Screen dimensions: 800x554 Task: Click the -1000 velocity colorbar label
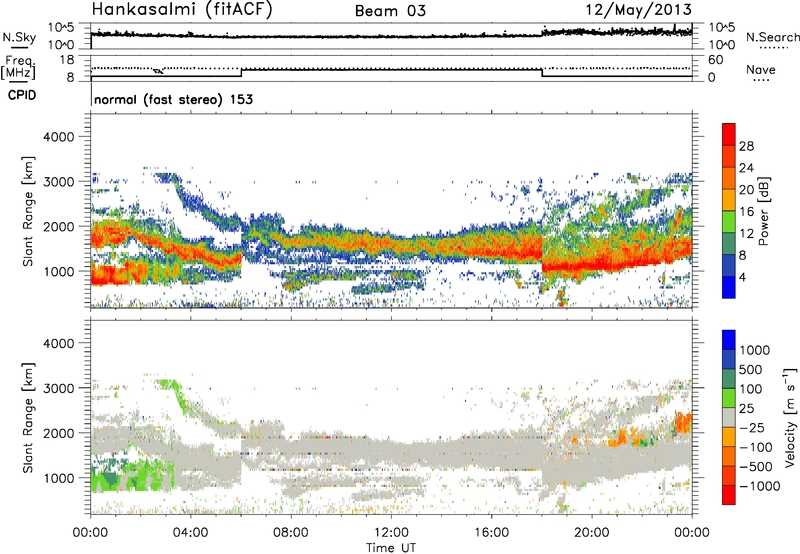759,486
